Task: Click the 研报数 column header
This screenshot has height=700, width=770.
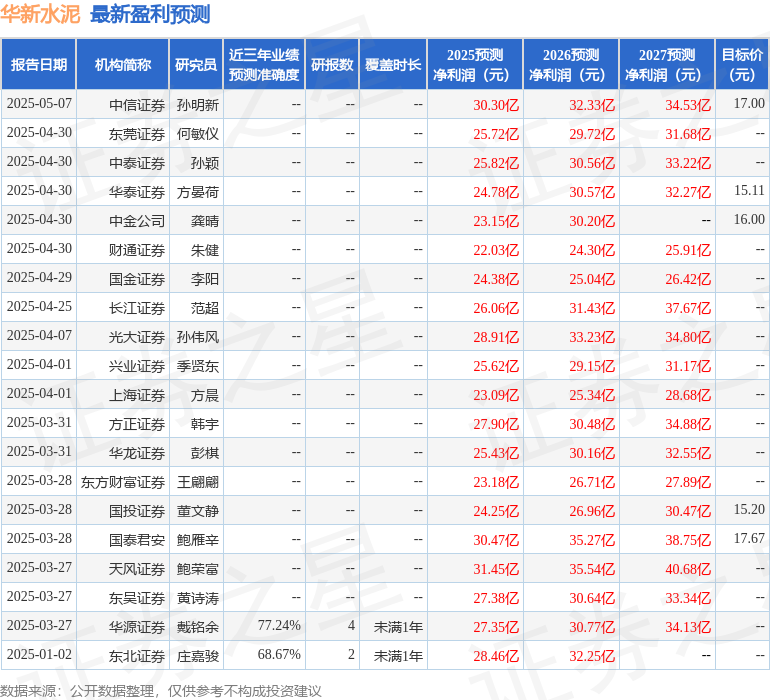Action: (x=332, y=64)
